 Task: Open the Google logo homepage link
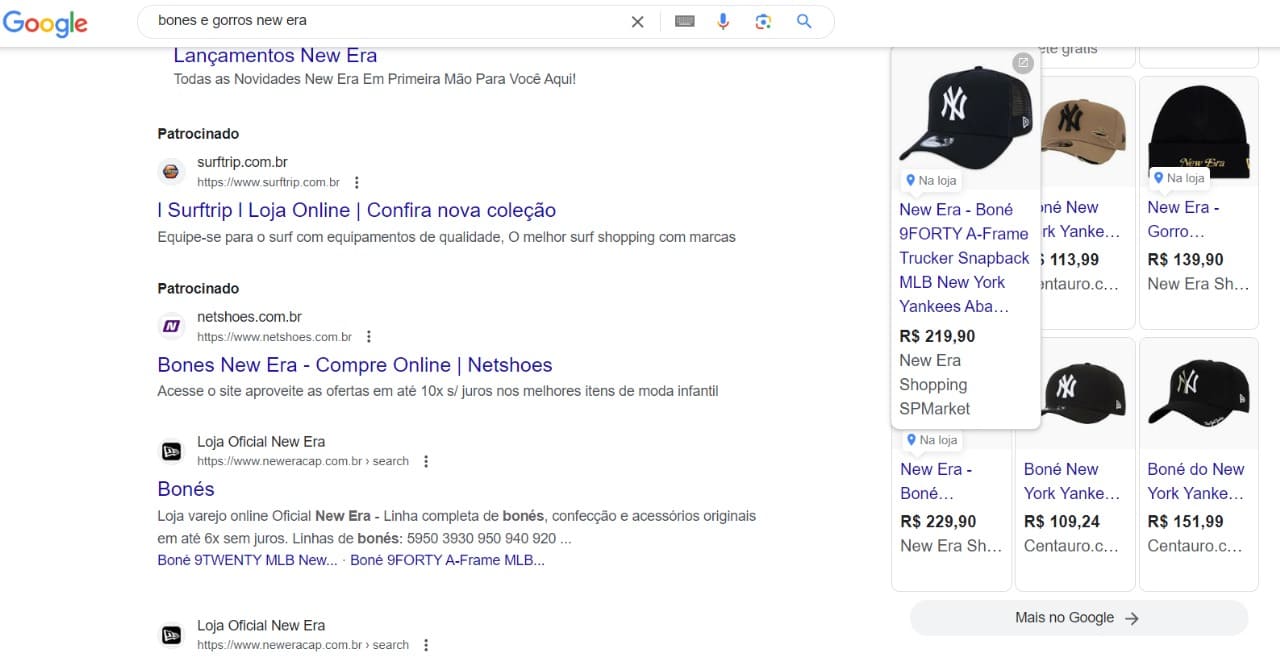[x=45, y=23]
